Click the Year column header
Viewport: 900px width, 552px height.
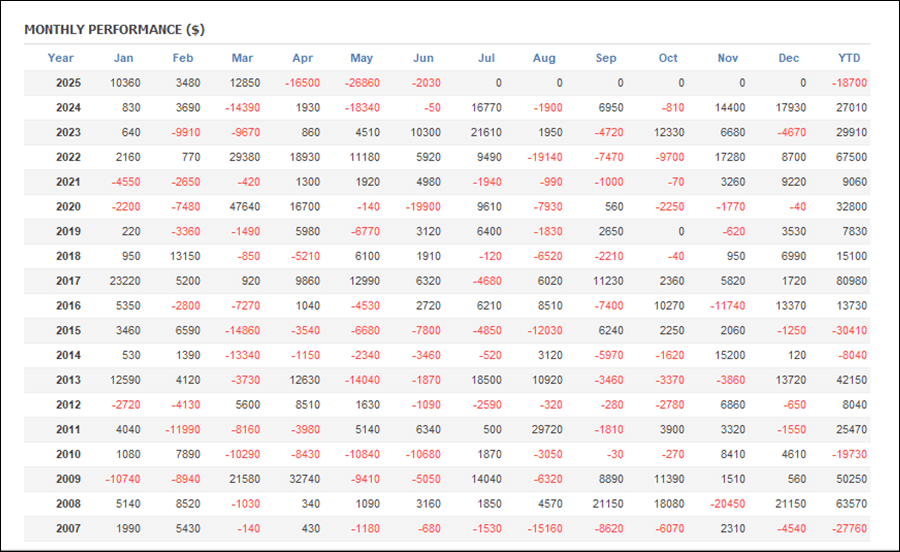[x=60, y=58]
